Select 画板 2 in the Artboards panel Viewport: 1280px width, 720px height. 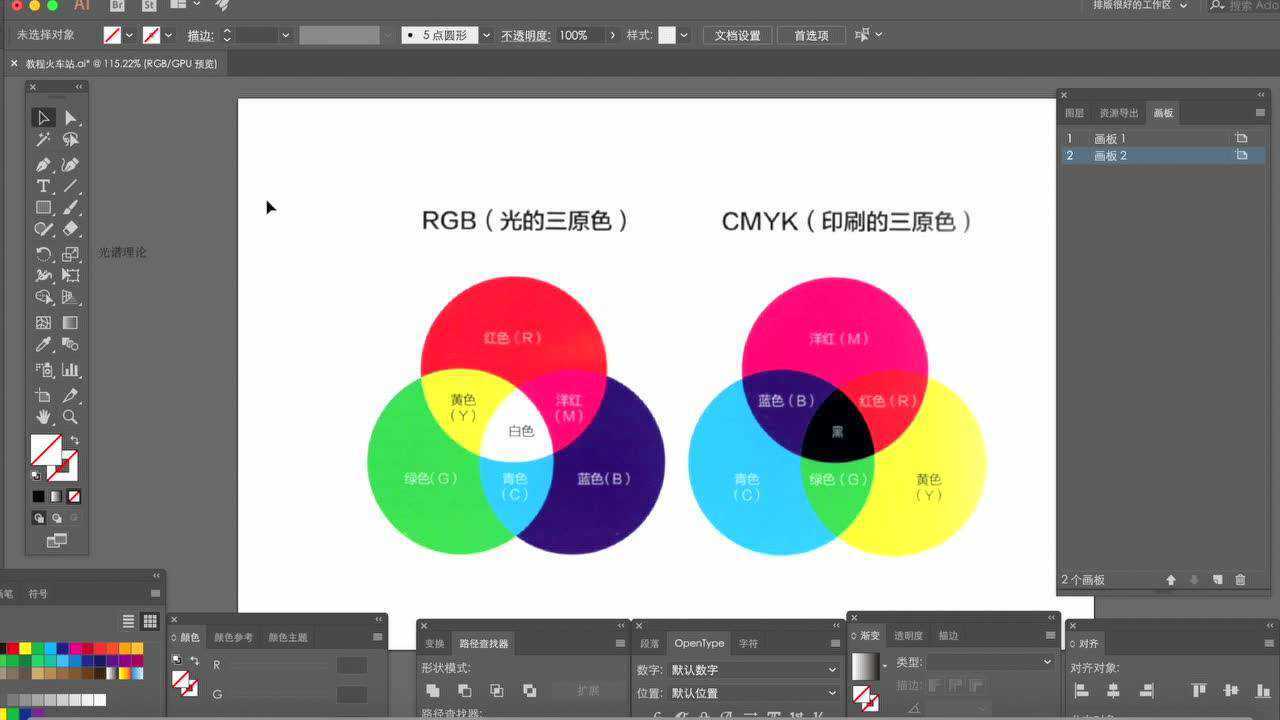click(1110, 155)
